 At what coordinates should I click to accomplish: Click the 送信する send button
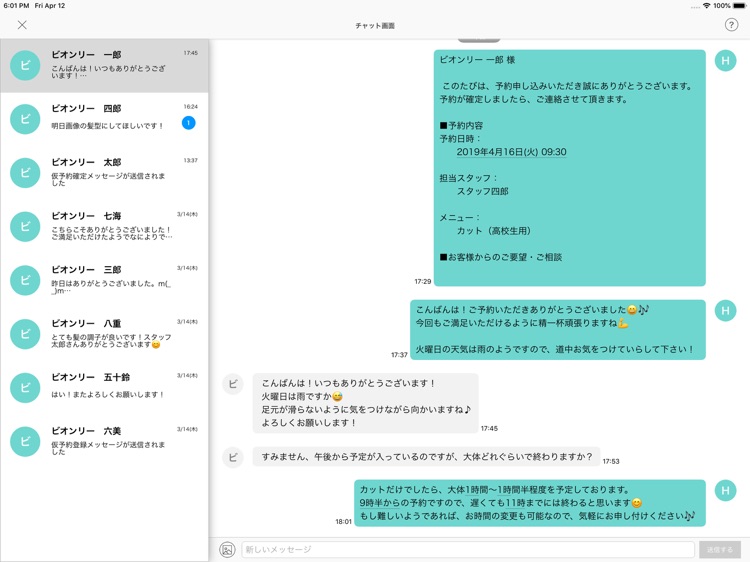pyautogui.click(x=720, y=550)
